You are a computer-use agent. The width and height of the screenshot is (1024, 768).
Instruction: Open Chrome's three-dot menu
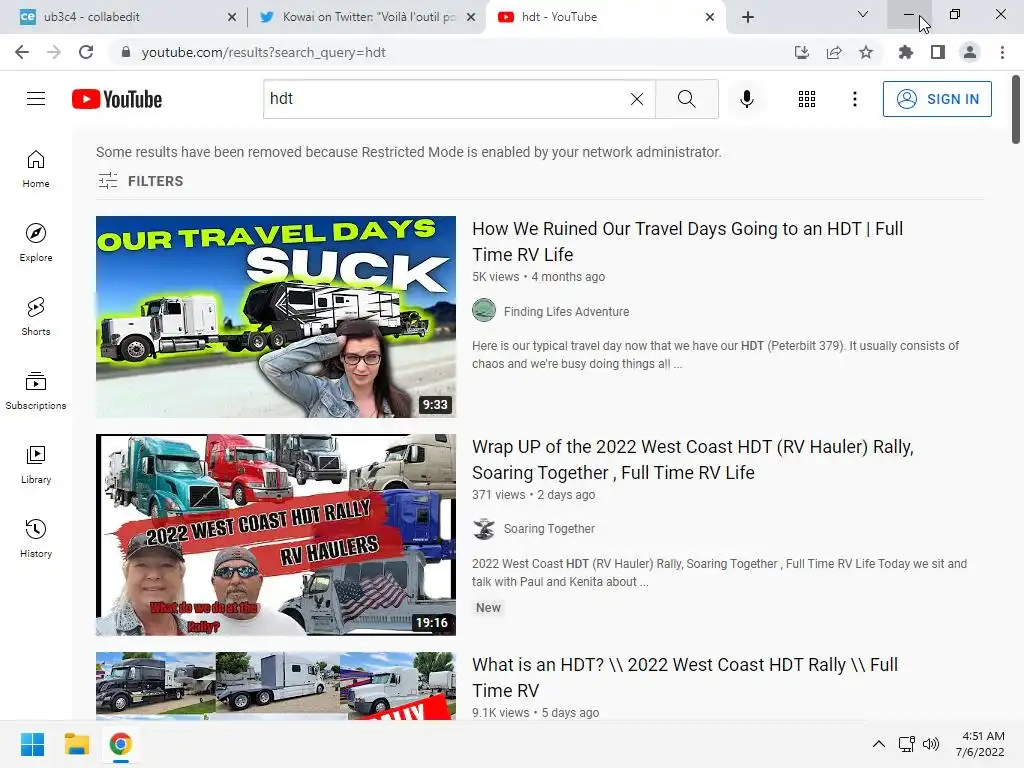click(1002, 52)
